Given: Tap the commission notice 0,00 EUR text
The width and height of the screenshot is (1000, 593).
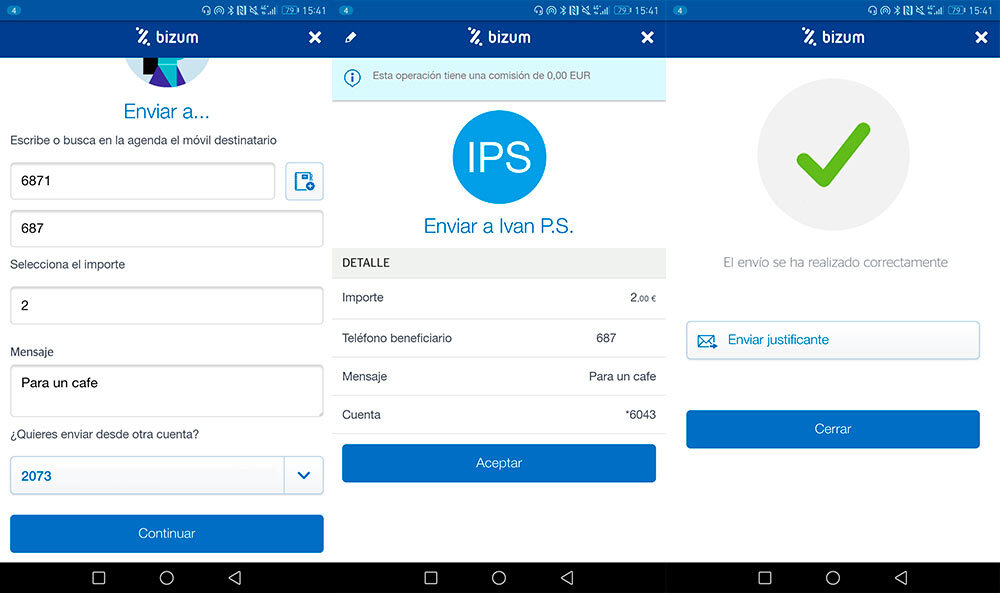Looking at the screenshot, I should click(482, 75).
